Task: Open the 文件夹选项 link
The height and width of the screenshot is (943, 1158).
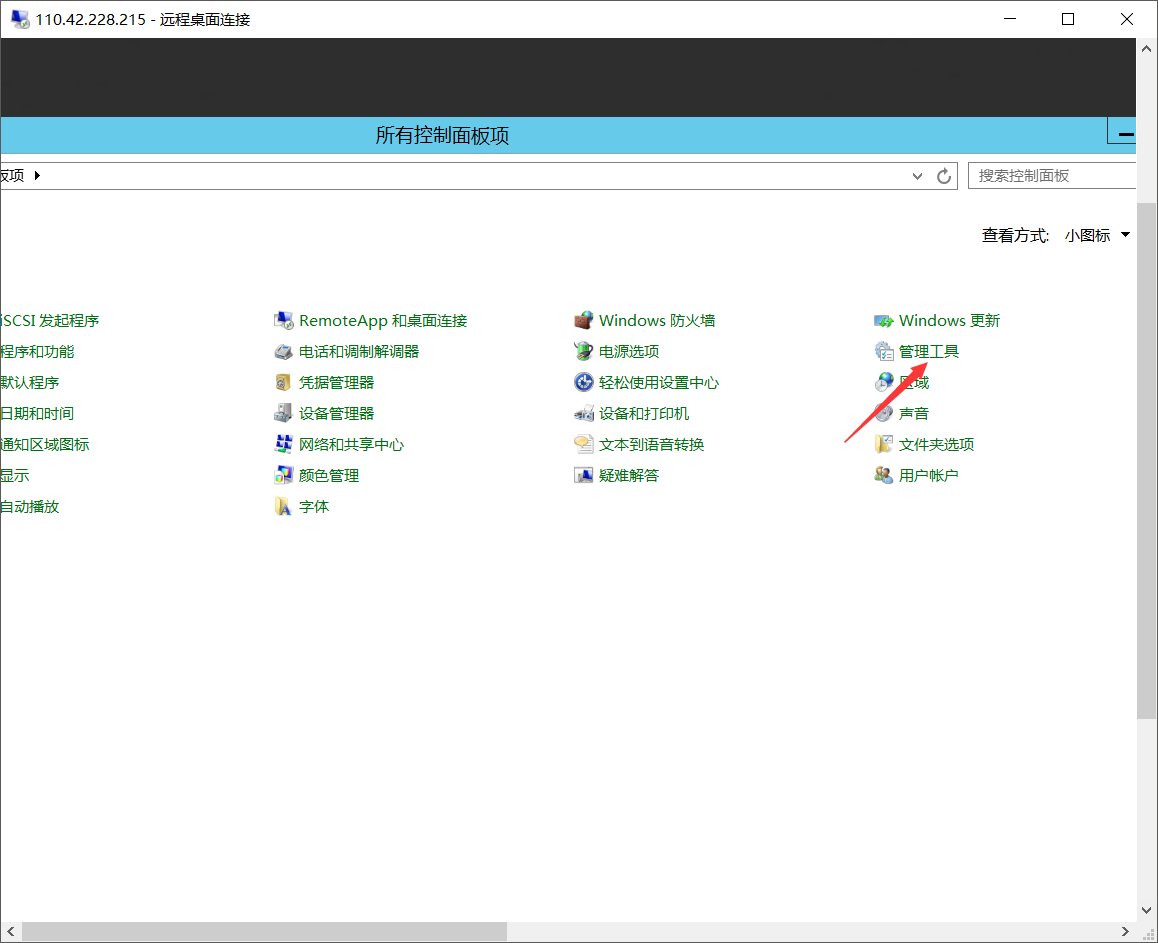Action: tap(936, 445)
